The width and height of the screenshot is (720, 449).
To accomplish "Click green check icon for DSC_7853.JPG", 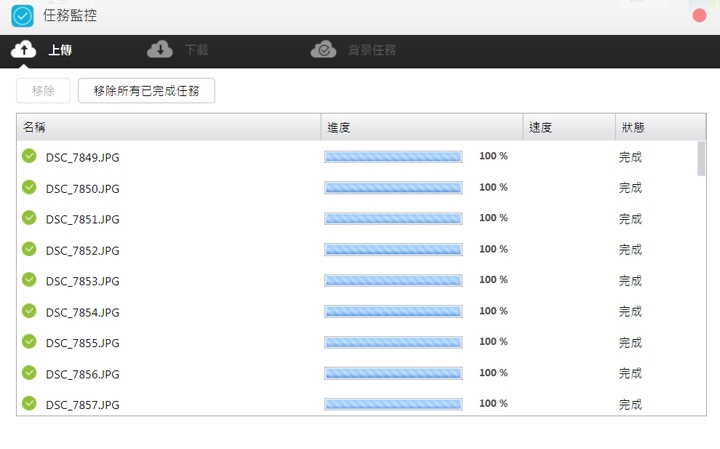I will (x=29, y=280).
